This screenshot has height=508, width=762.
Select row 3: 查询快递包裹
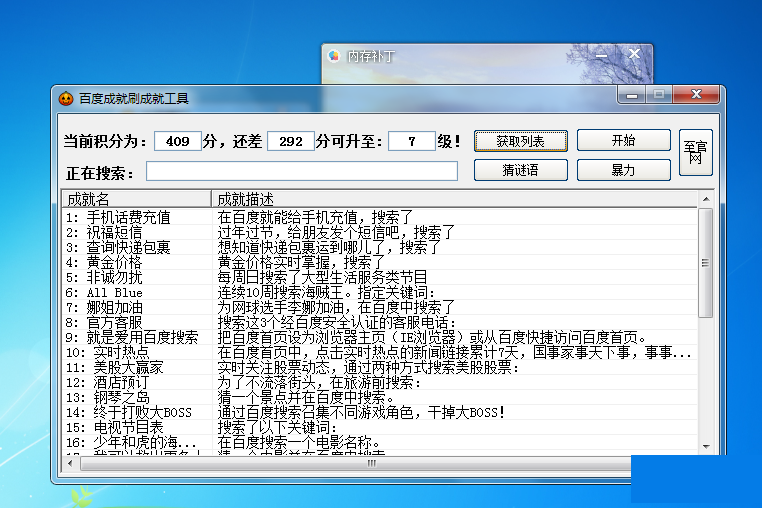[x=380, y=247]
